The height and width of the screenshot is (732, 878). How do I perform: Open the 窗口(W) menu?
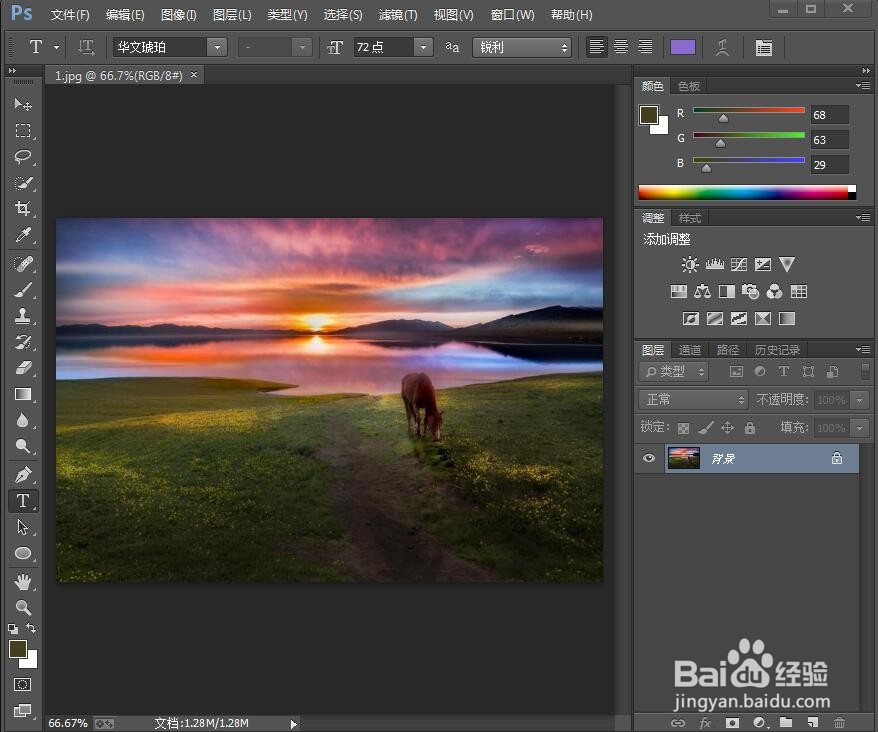[512, 15]
